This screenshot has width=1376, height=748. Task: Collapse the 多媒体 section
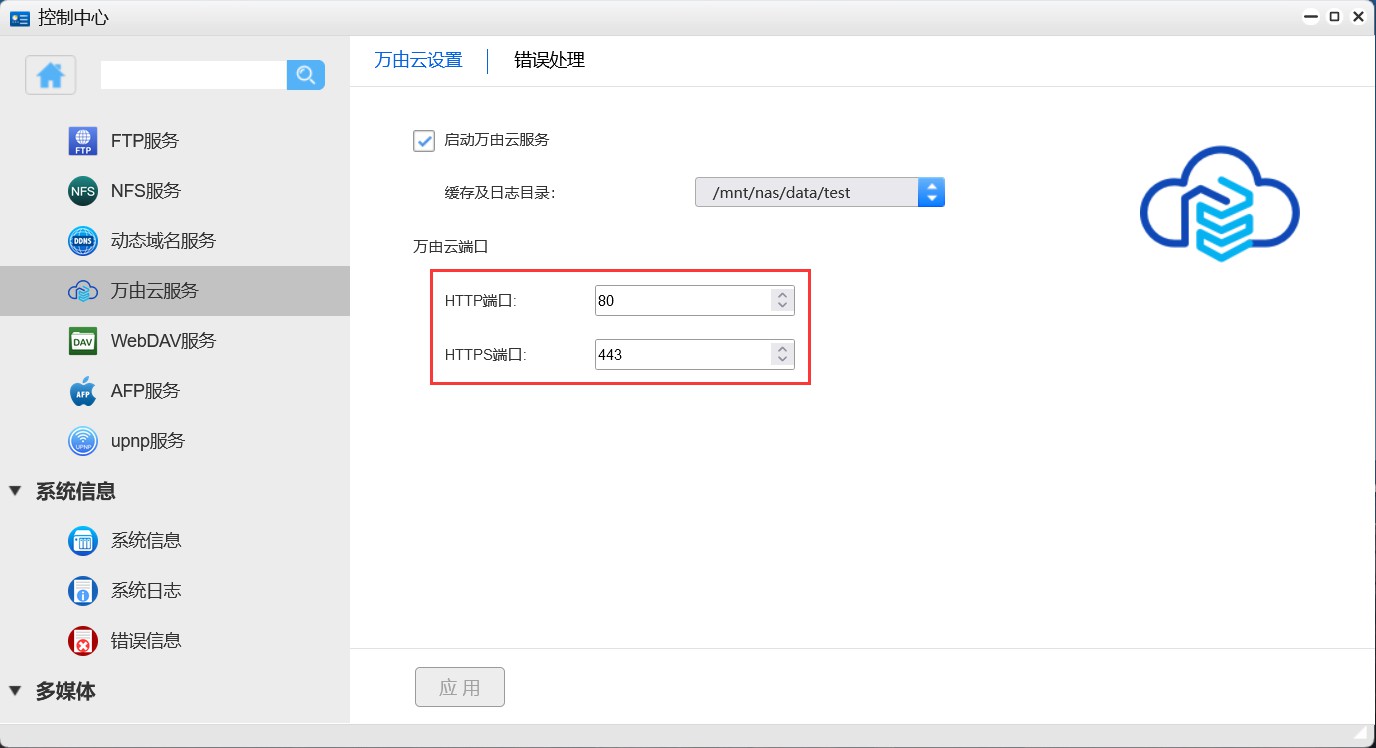[15, 691]
